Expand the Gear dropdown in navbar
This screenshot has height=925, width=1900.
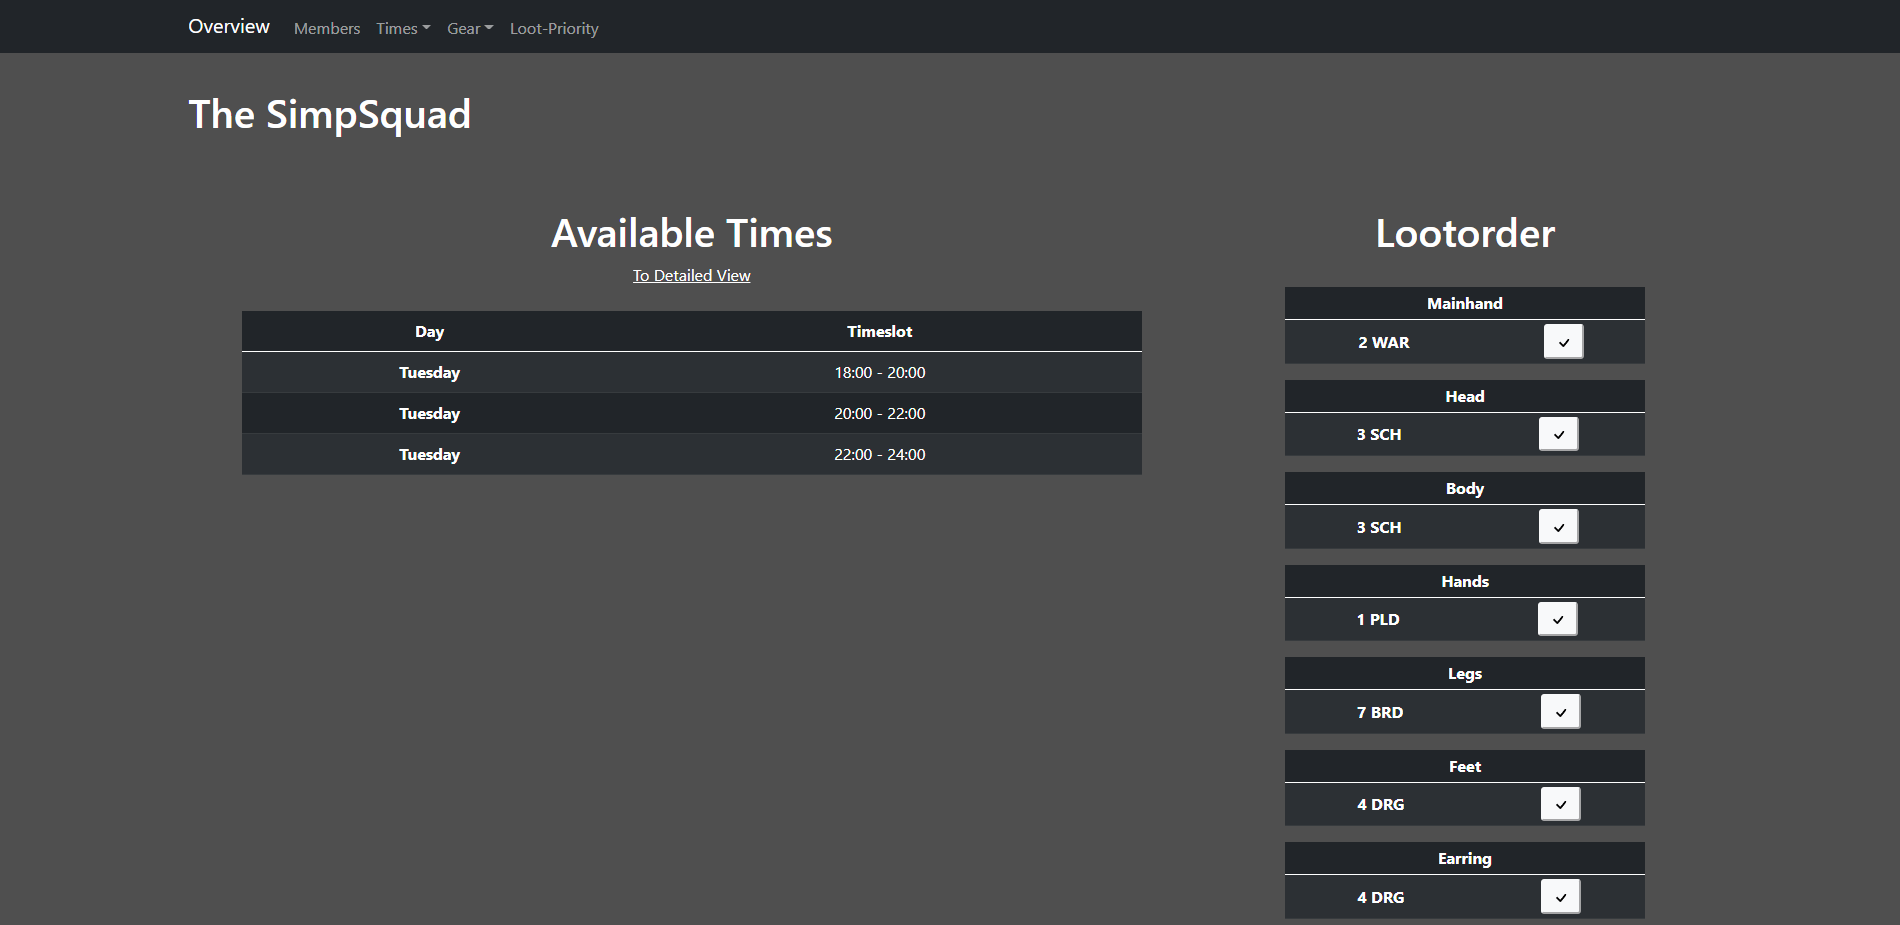pos(470,28)
